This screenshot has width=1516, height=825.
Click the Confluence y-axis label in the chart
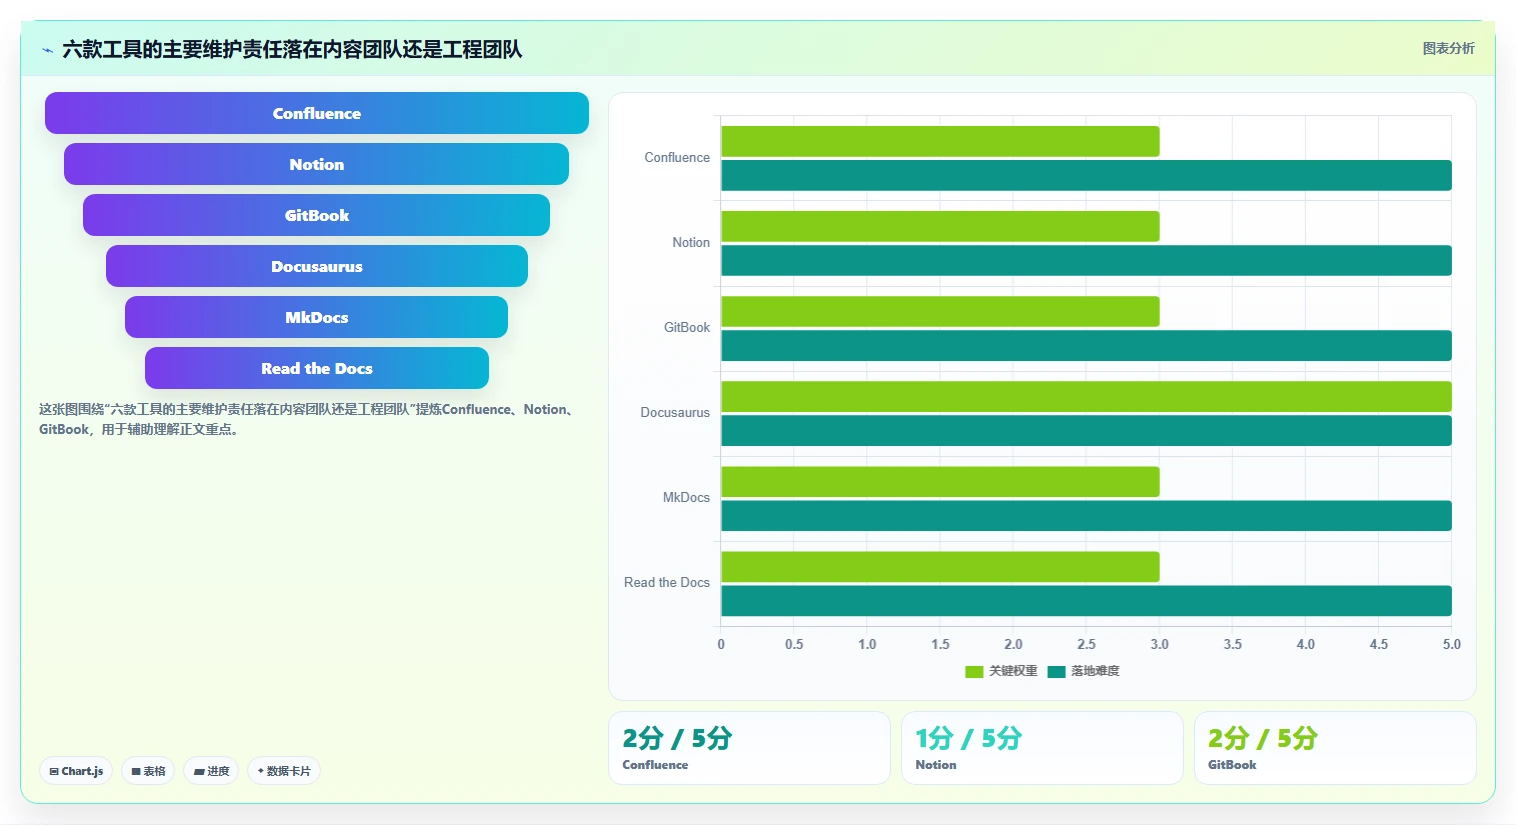pos(677,158)
